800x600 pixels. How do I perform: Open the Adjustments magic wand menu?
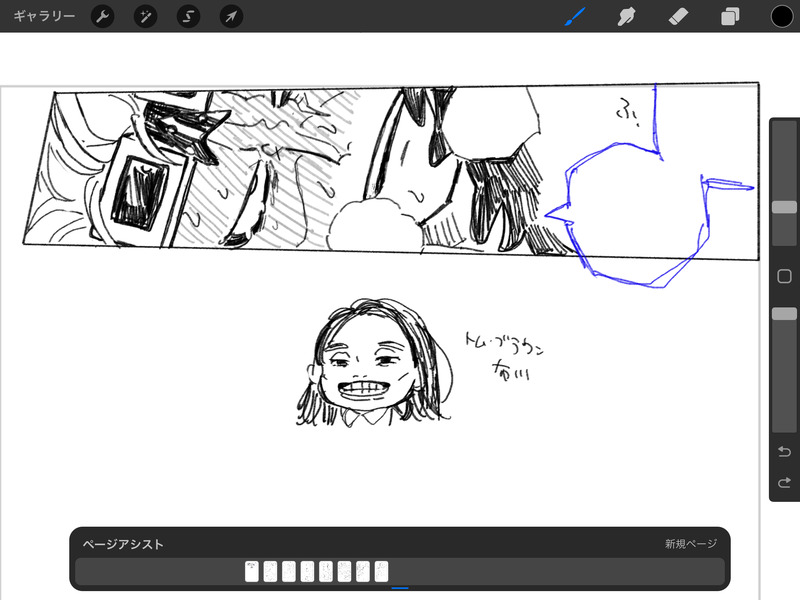tap(145, 16)
